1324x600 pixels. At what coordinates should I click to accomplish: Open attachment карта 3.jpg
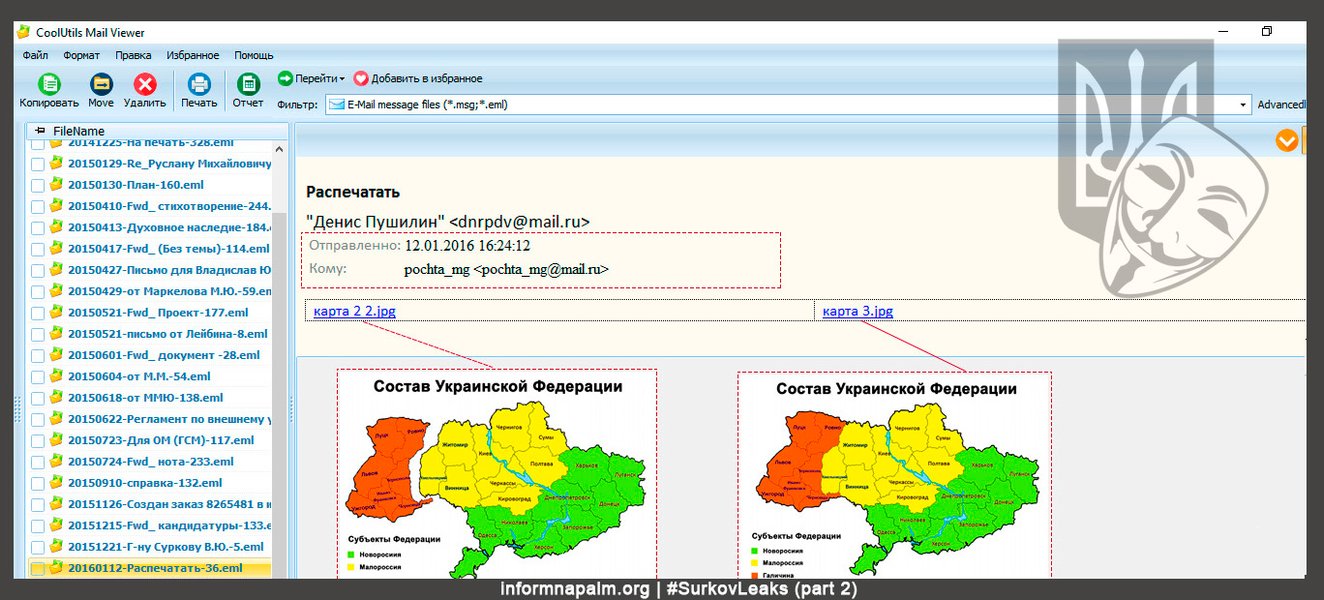point(857,311)
